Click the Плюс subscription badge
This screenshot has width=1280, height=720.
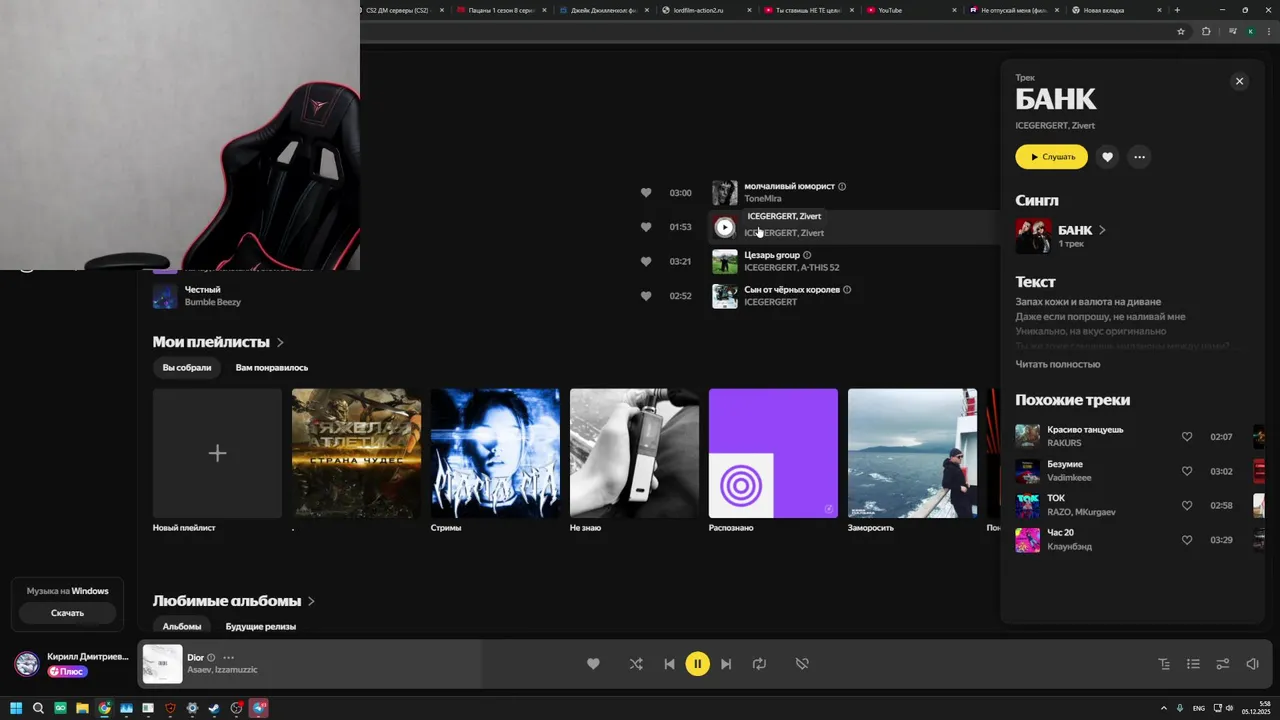click(x=68, y=671)
